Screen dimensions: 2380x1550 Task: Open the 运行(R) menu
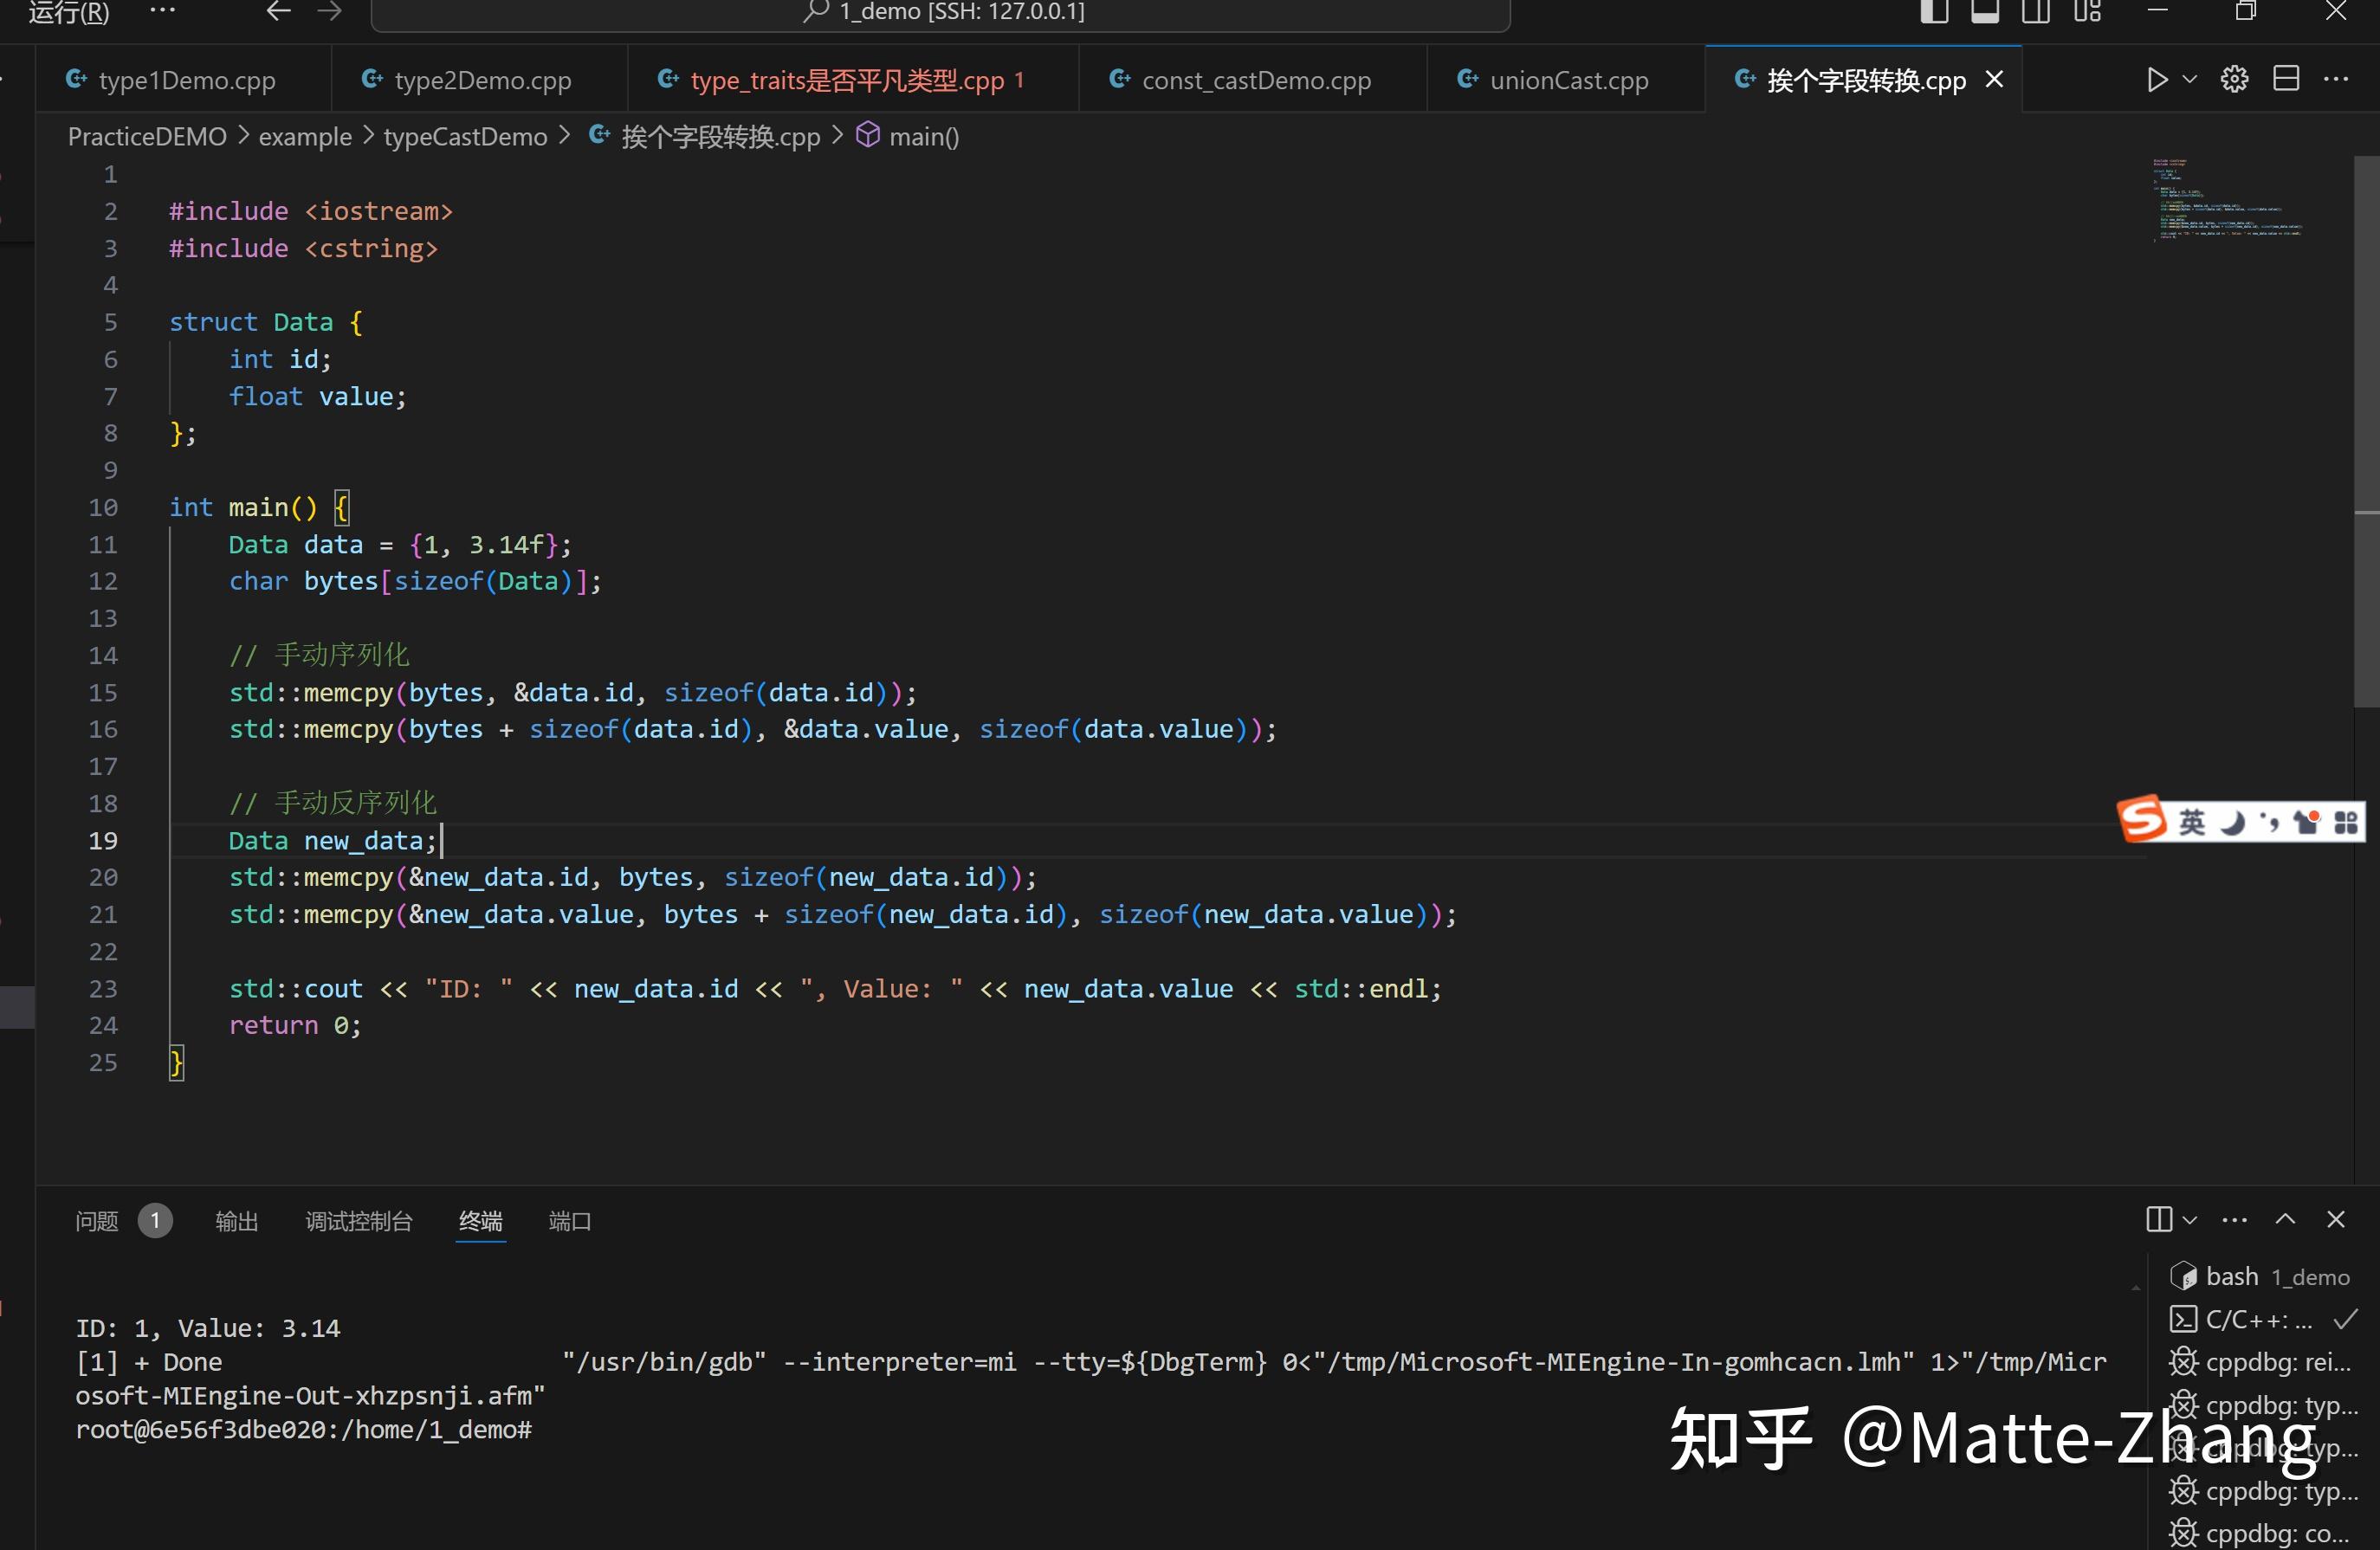(x=66, y=13)
